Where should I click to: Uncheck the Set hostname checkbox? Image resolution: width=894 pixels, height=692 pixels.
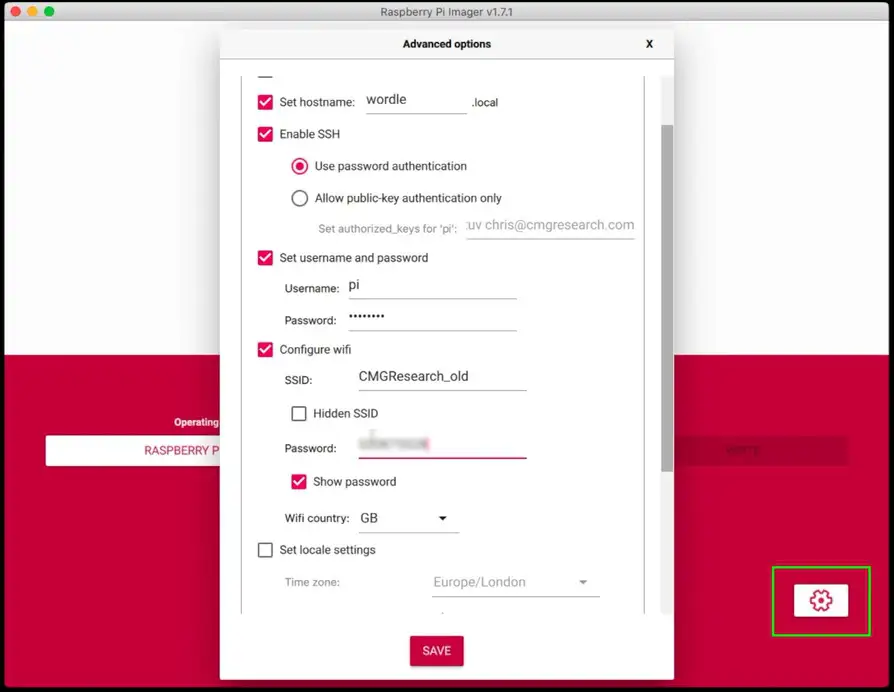(265, 102)
